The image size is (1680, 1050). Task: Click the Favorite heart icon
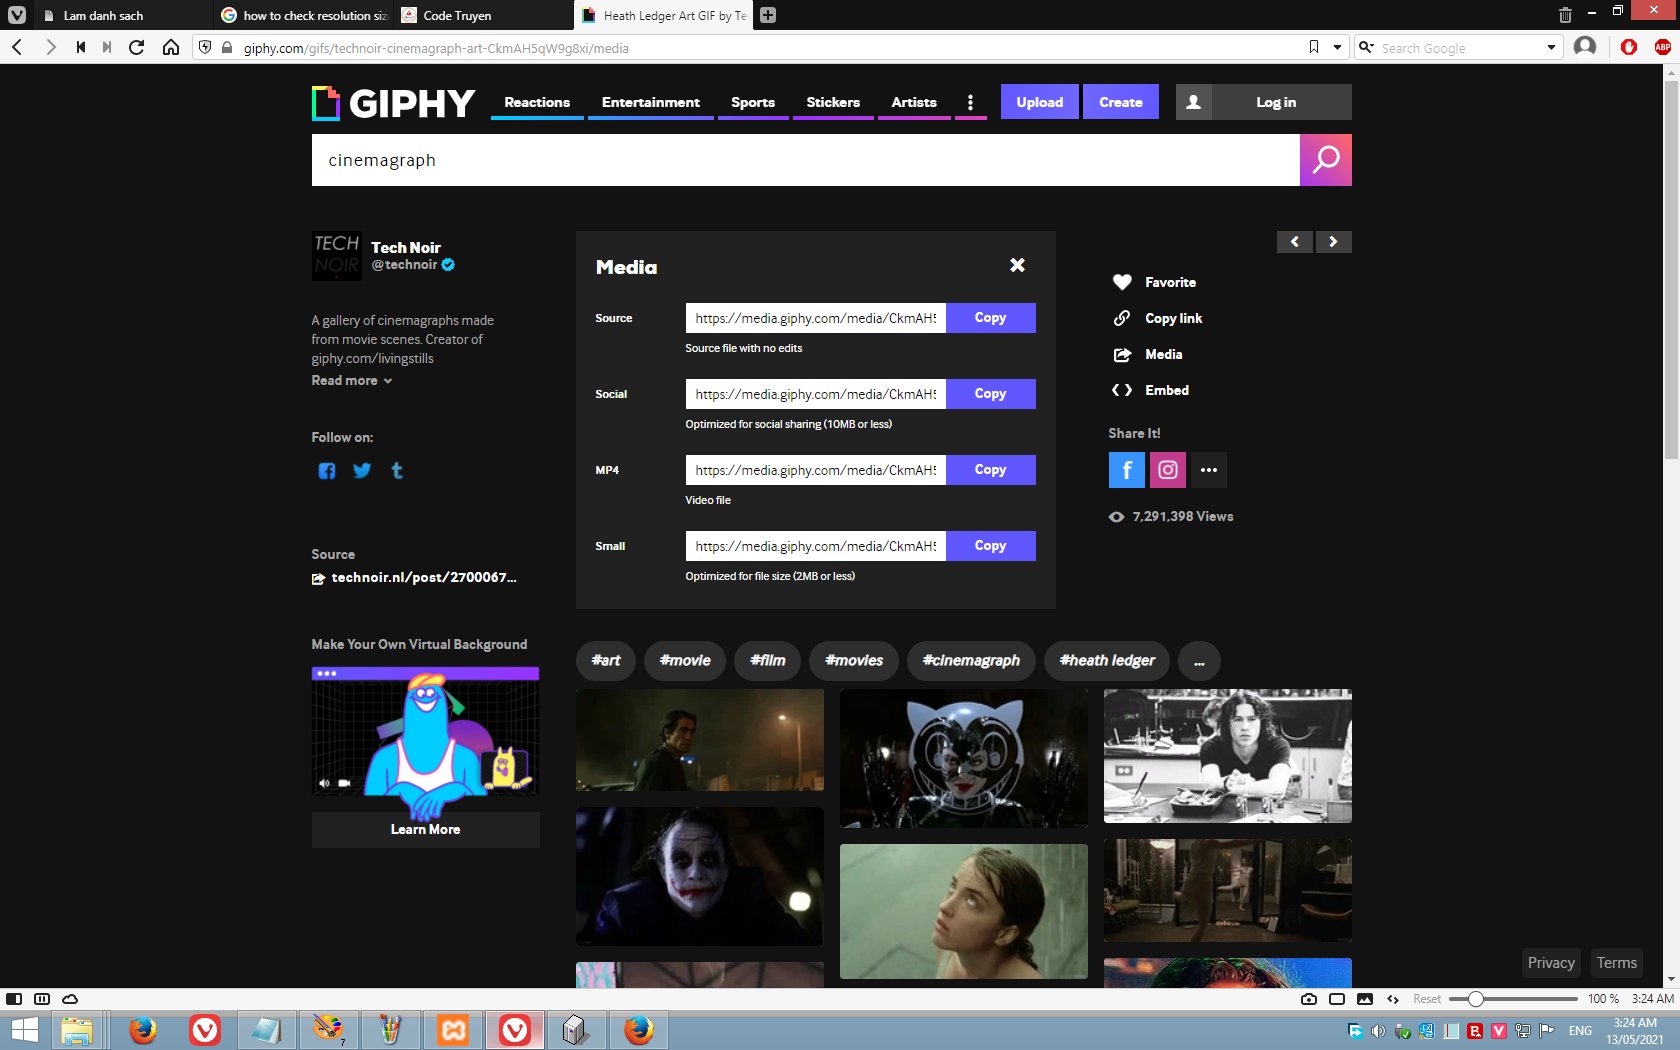tap(1122, 282)
